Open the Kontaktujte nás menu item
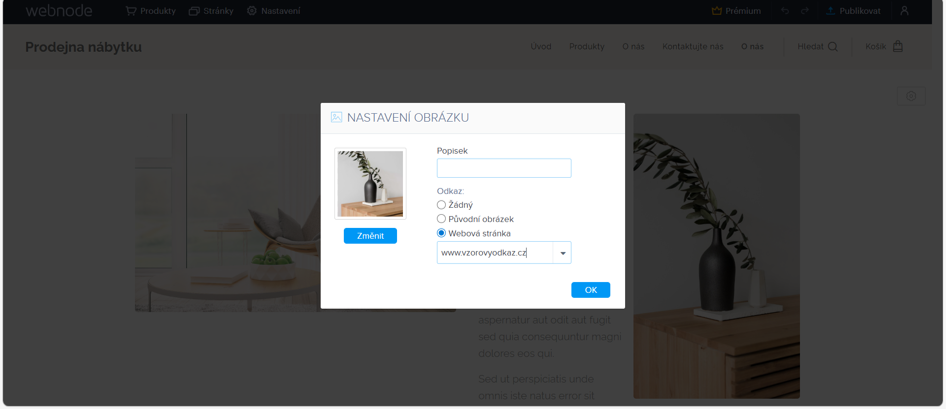 click(x=693, y=46)
